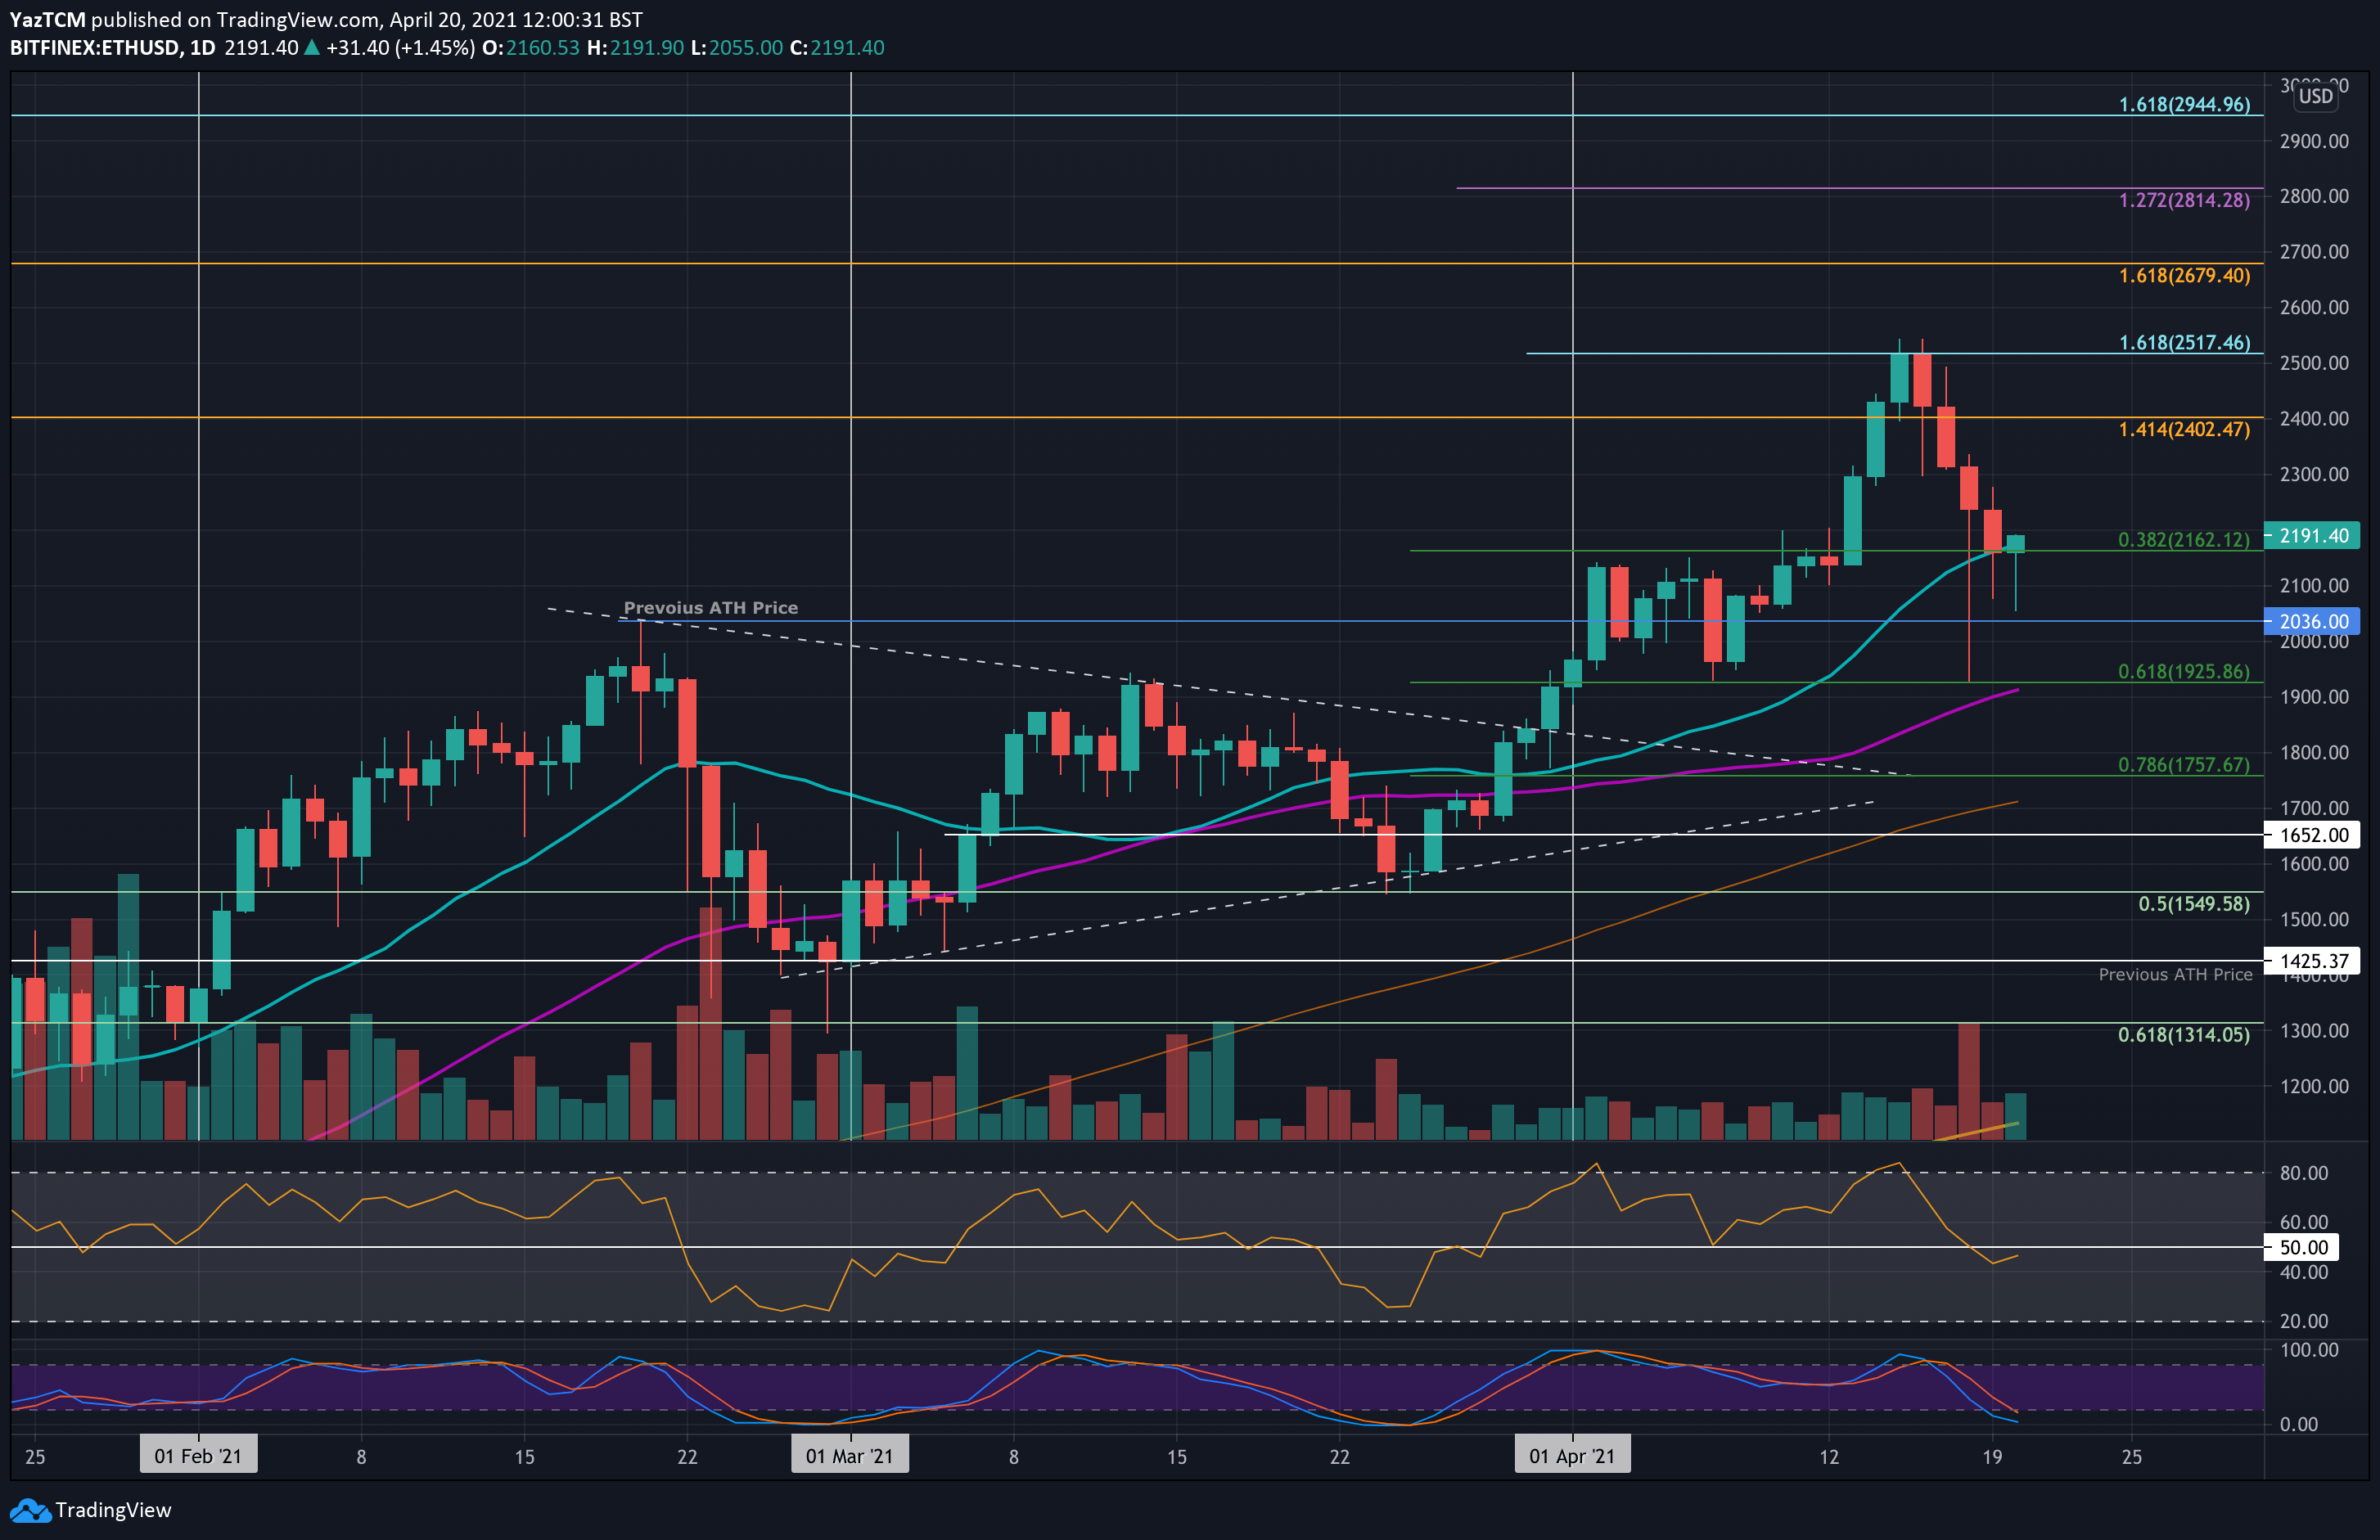Click the 'Previous ATH Price' label near 1425
The image size is (2380, 1540).
click(x=2175, y=974)
